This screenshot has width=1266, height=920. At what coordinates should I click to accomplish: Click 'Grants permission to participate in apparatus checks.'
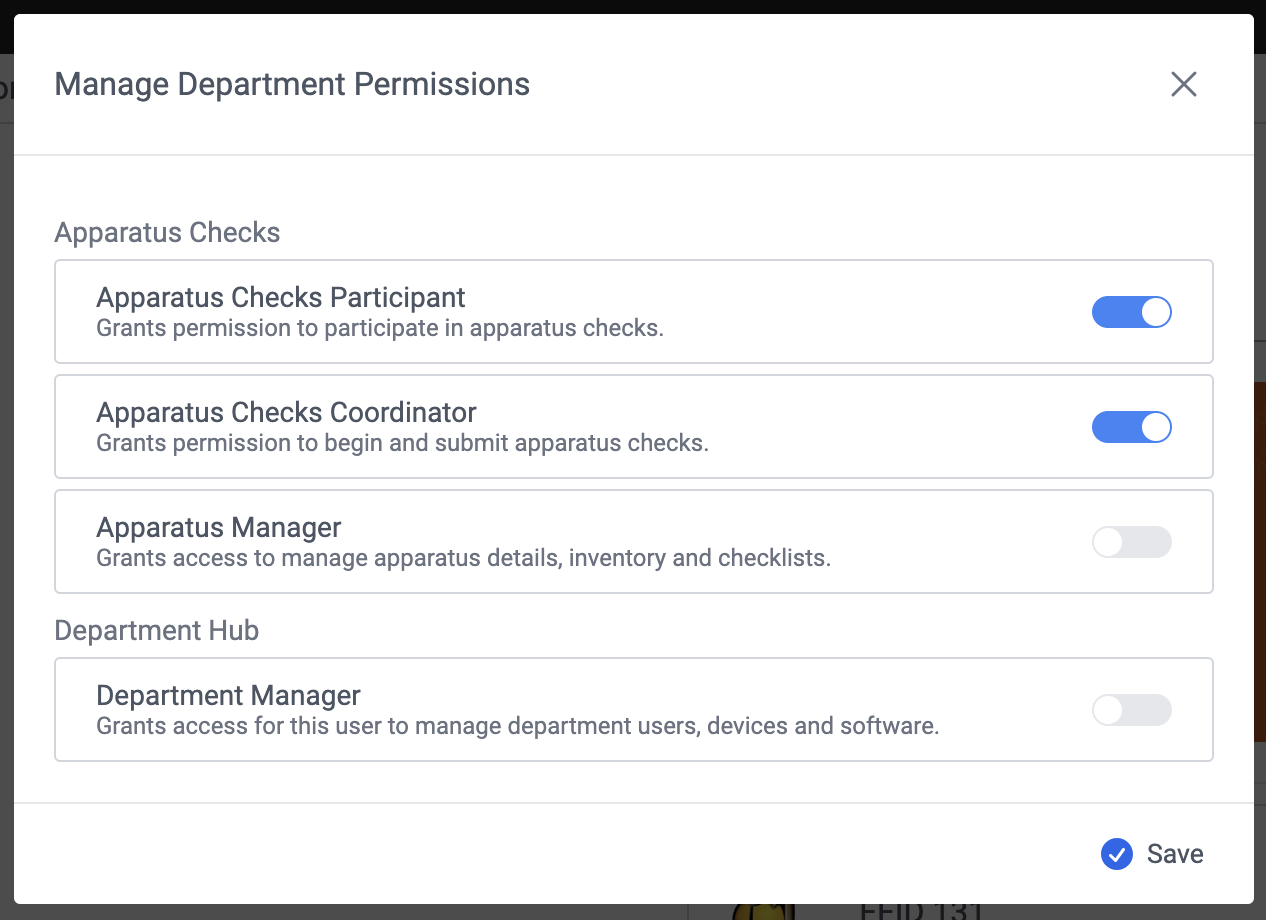(380, 328)
